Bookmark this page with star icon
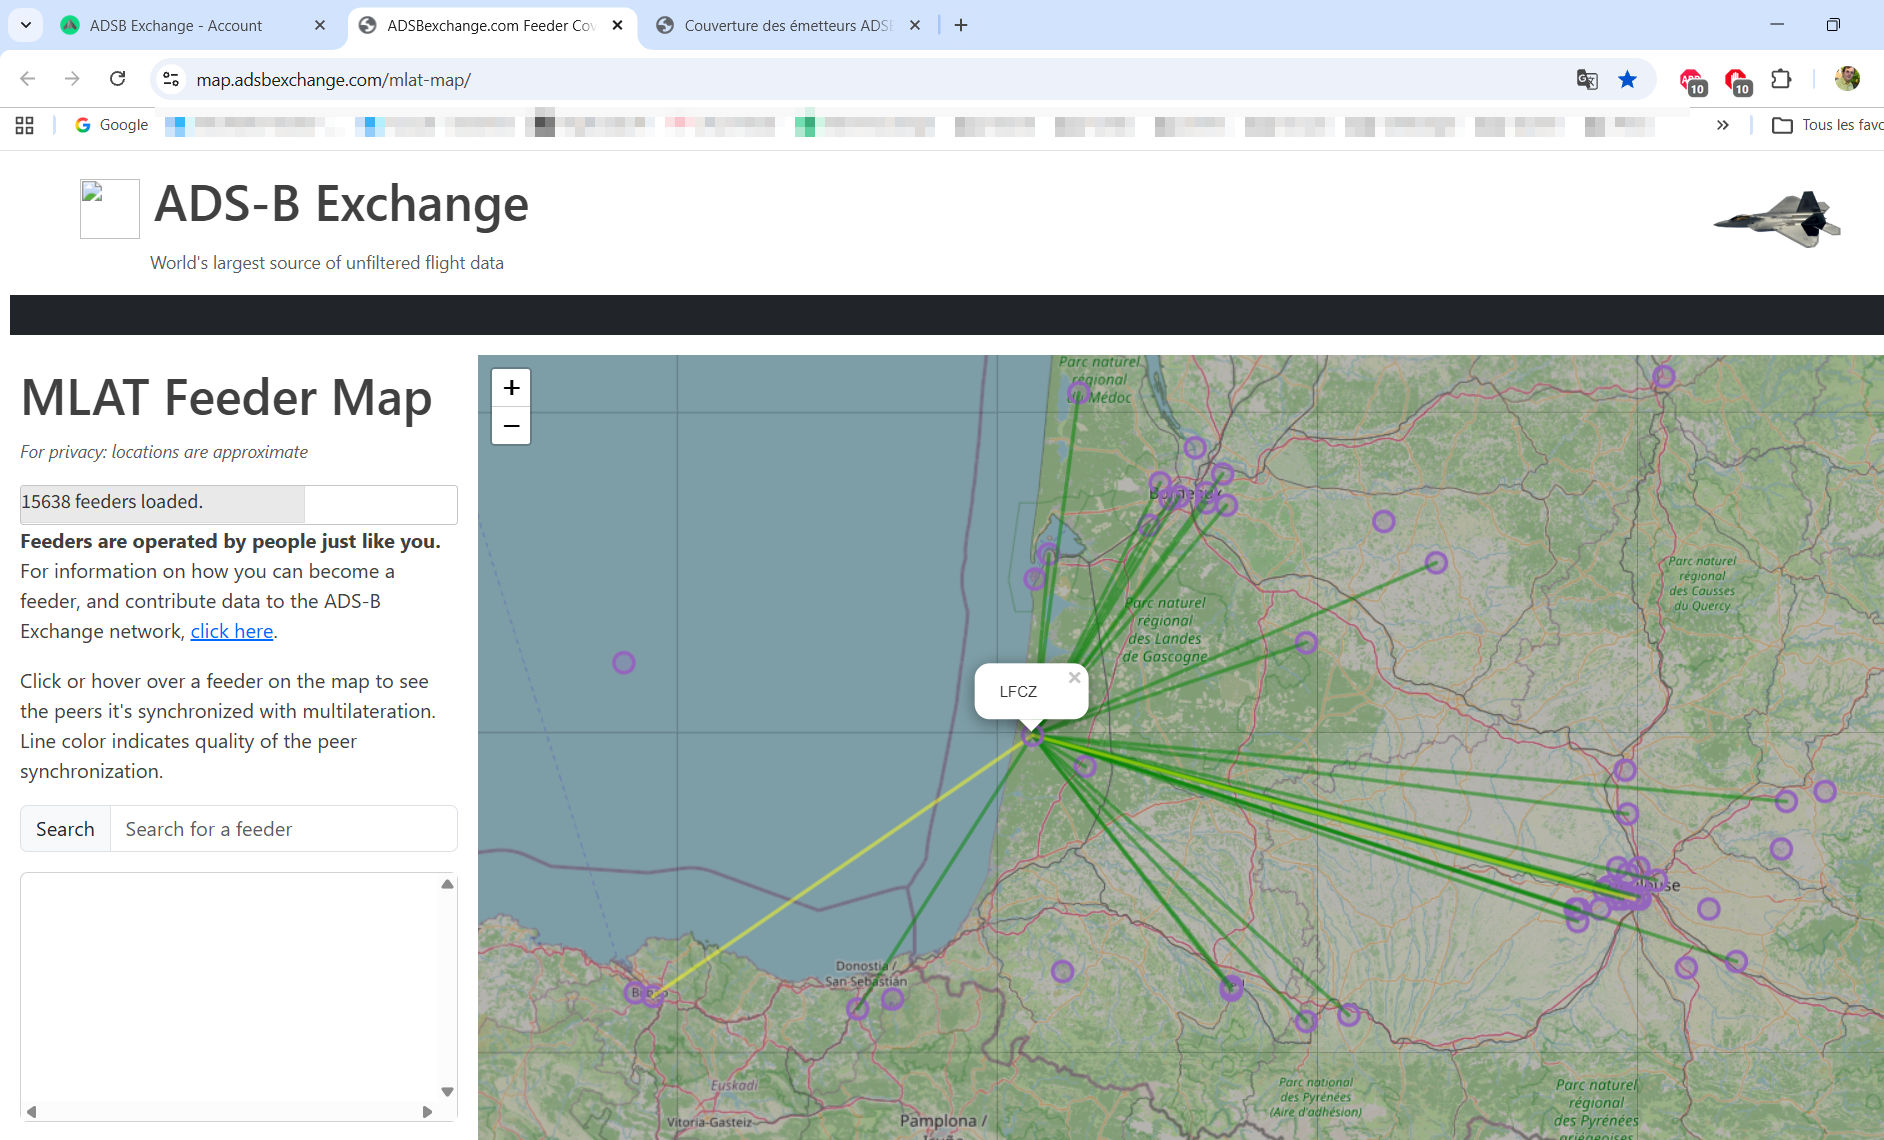The width and height of the screenshot is (1884, 1140). coord(1628,79)
